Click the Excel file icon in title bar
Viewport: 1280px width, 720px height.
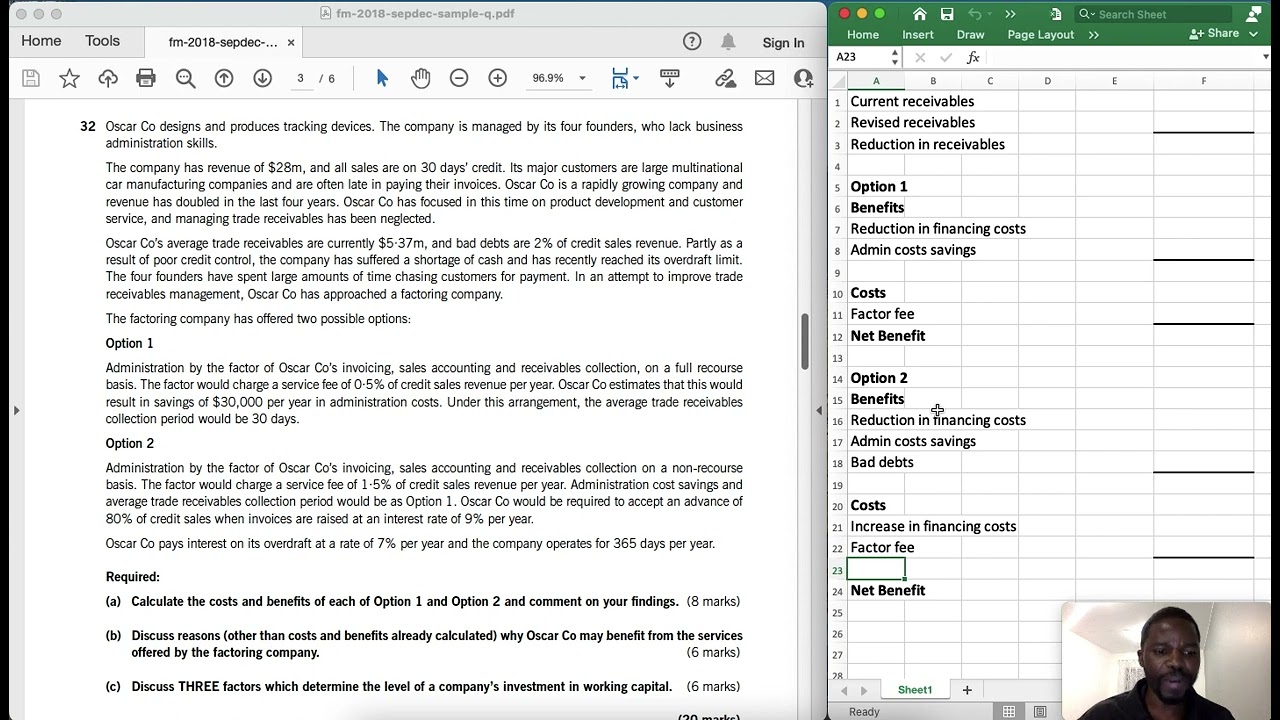coord(1056,14)
